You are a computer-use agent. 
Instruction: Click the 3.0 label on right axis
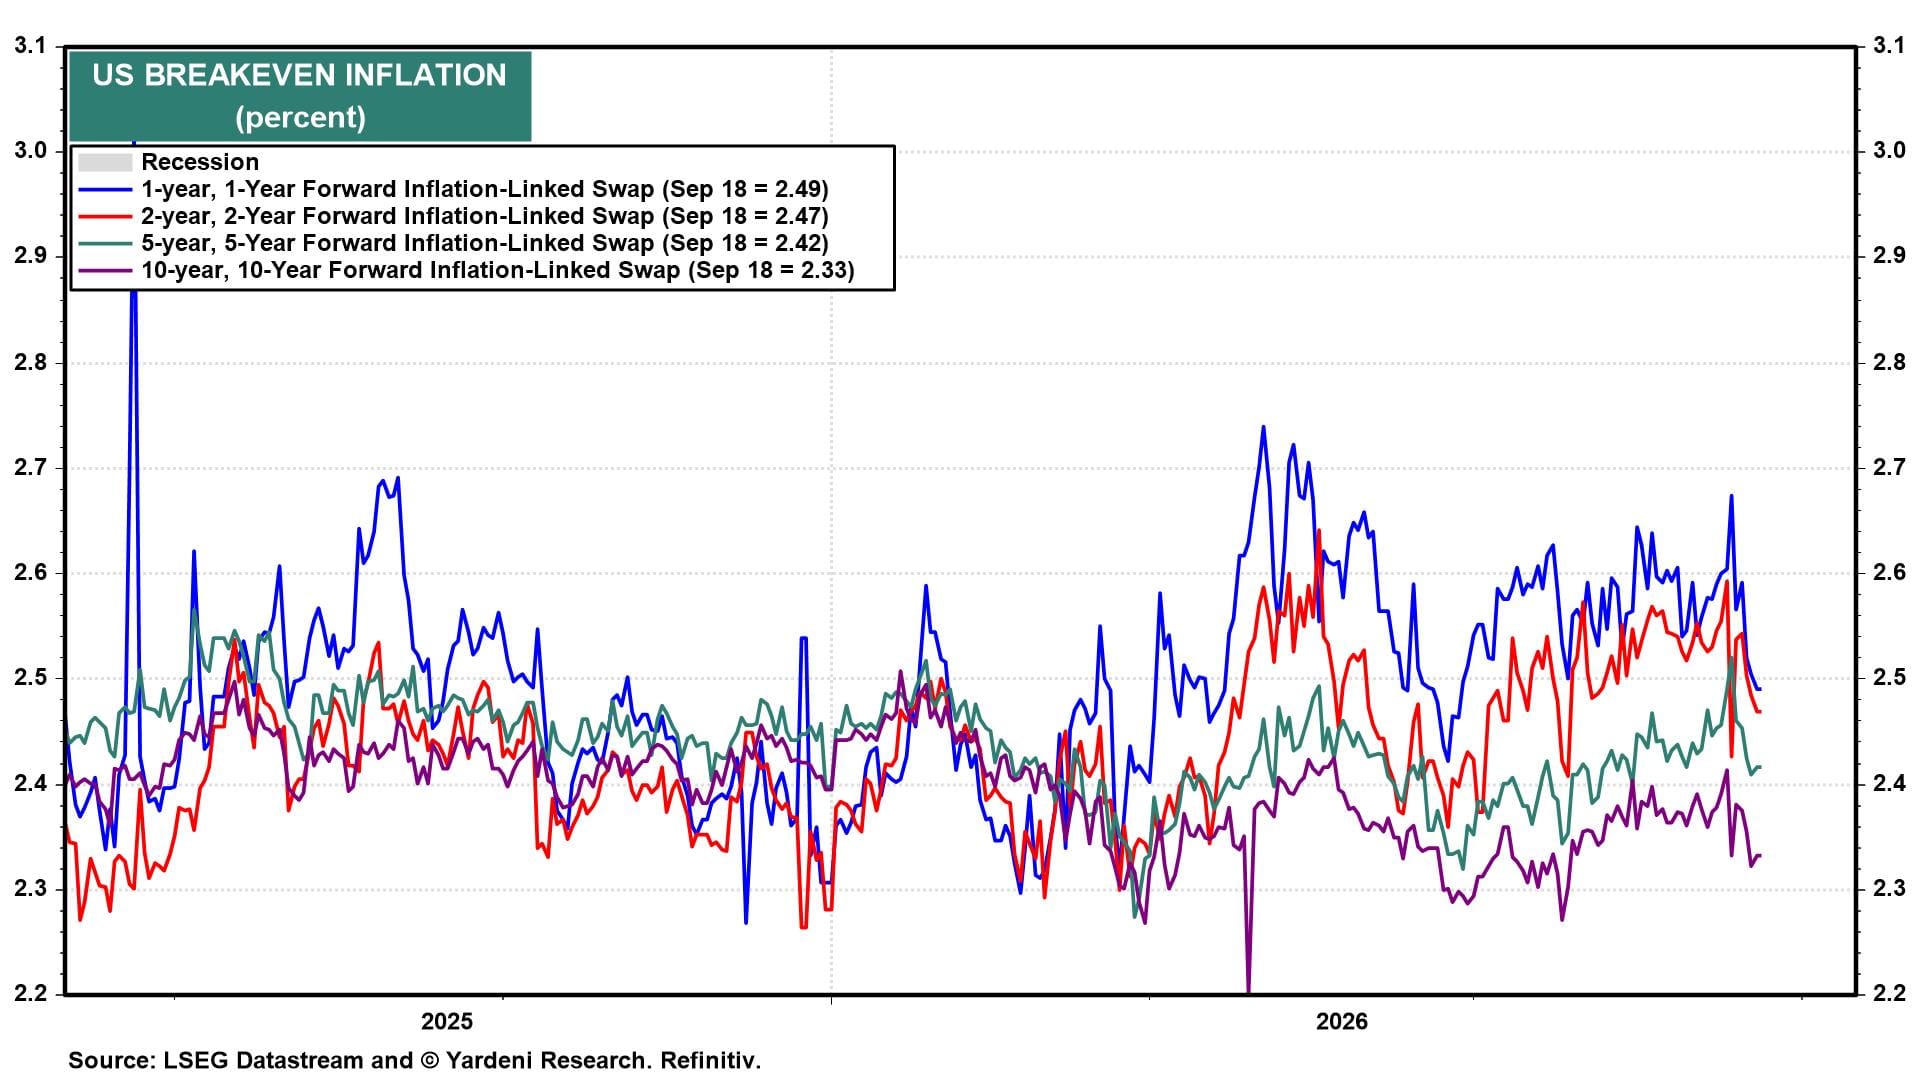coord(1889,151)
